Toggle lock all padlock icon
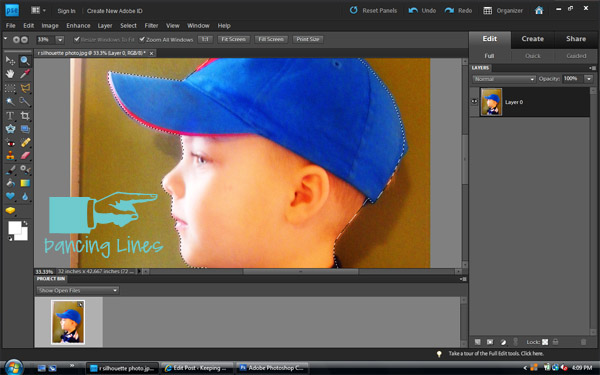This screenshot has width=600, height=375. [555, 342]
